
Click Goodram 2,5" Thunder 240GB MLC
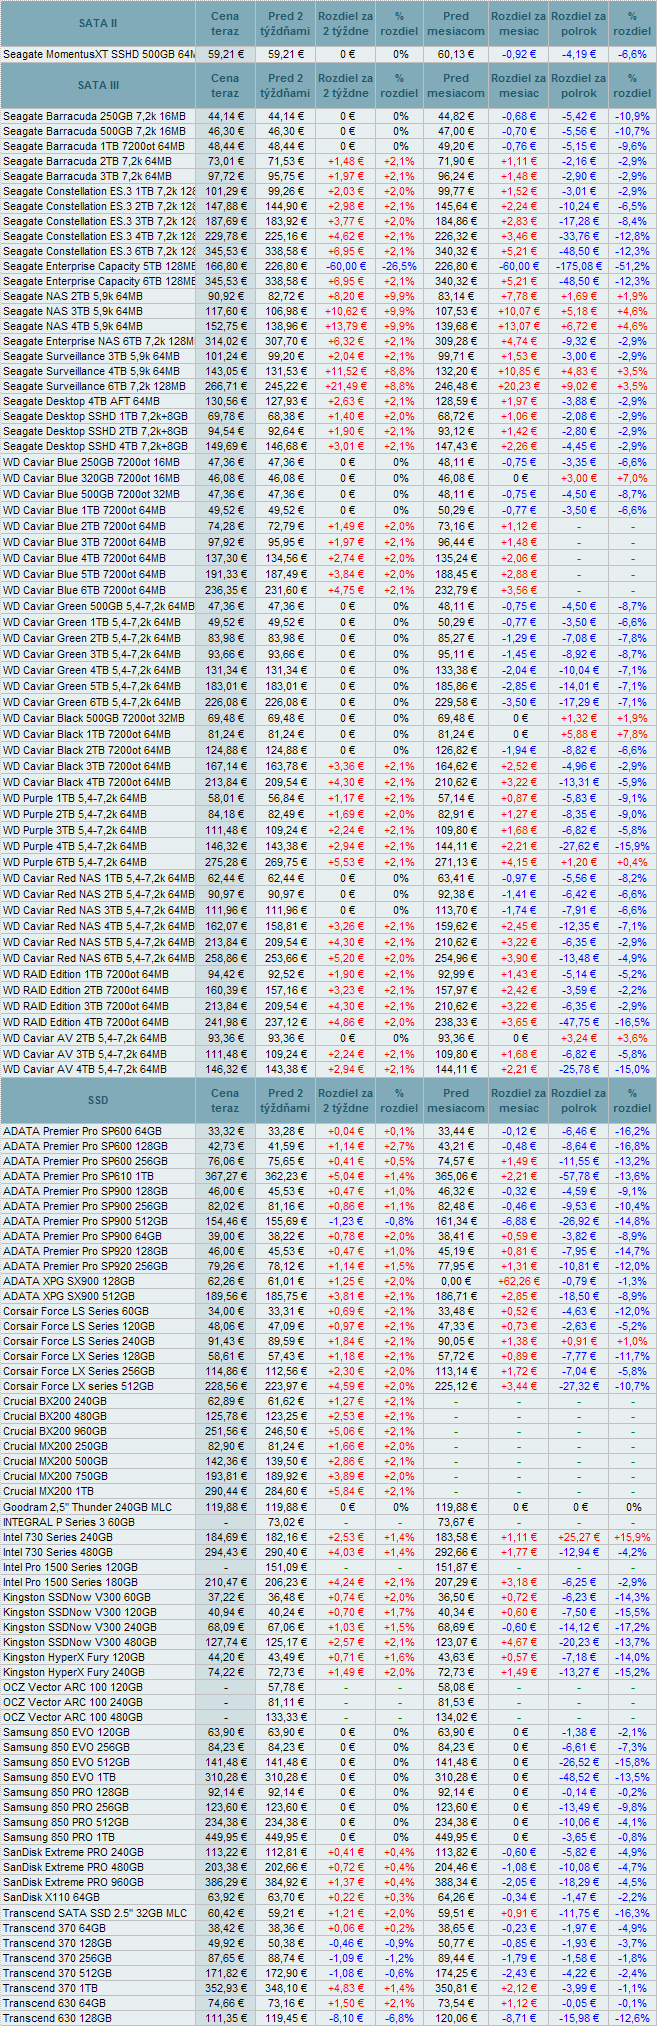coord(87,1507)
